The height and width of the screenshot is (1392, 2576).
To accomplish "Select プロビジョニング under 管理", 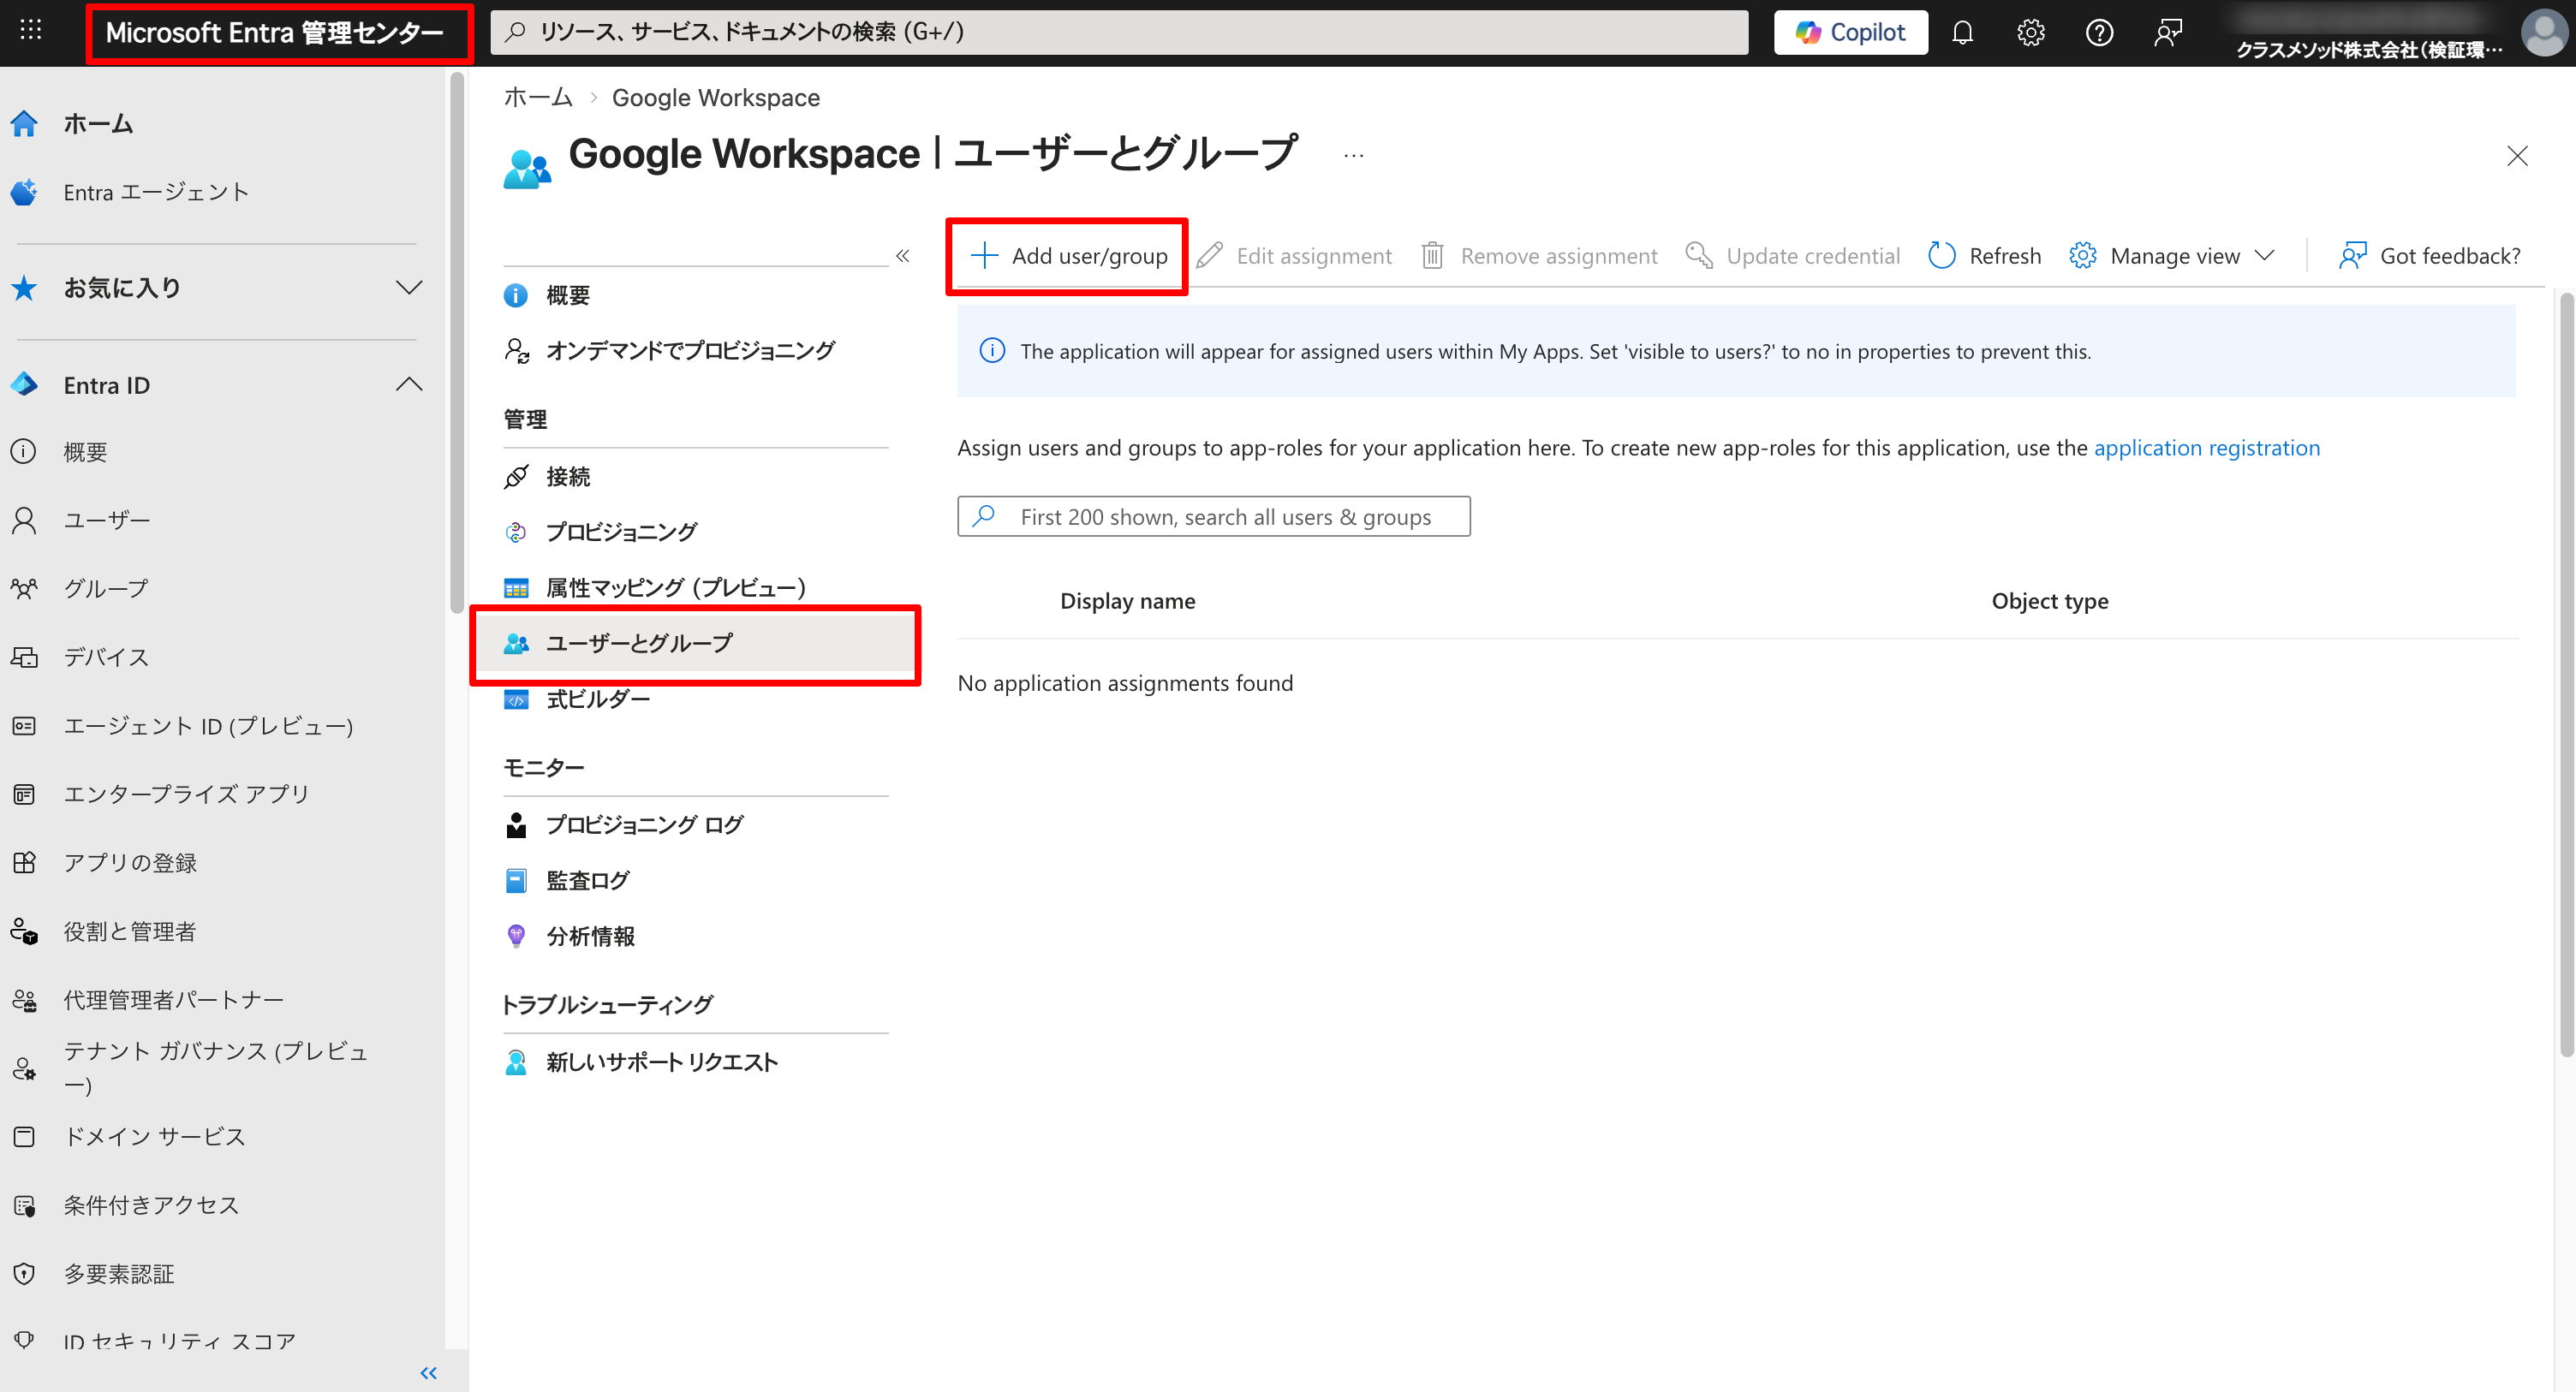I will tap(621, 531).
